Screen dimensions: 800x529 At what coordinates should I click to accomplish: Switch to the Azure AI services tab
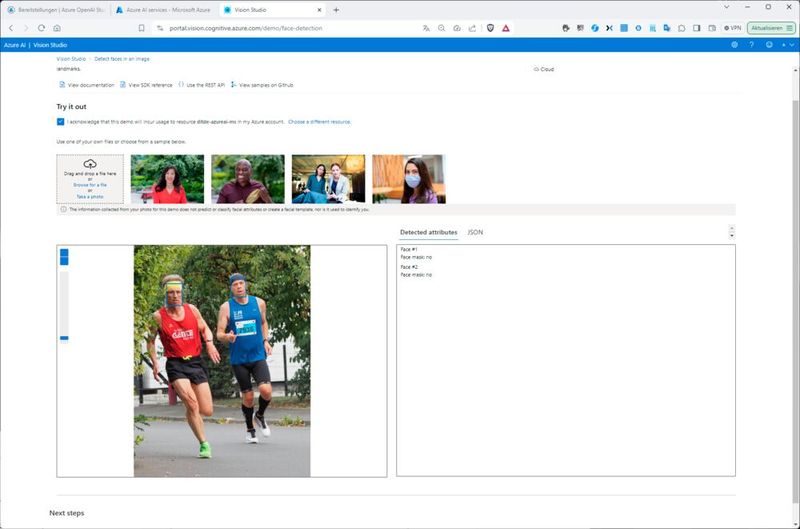[x=164, y=10]
